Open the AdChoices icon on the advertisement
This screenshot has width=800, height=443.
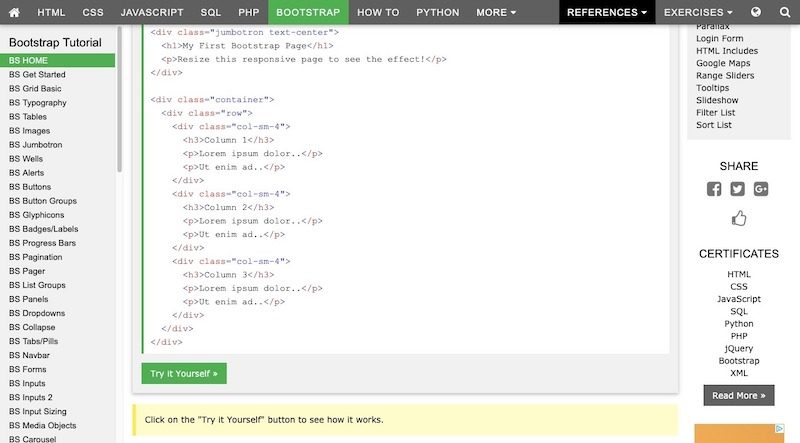(x=780, y=429)
